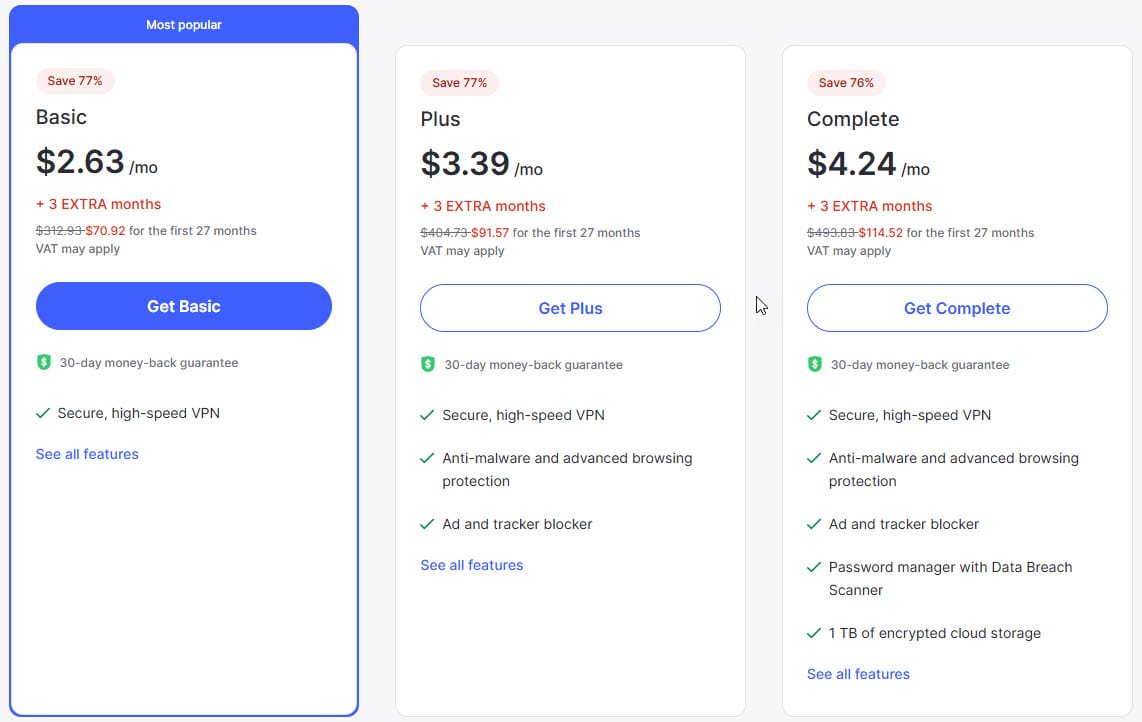This screenshot has width=1142, height=722.
Task: Open See all features under the Complete plan
Action: 858,674
